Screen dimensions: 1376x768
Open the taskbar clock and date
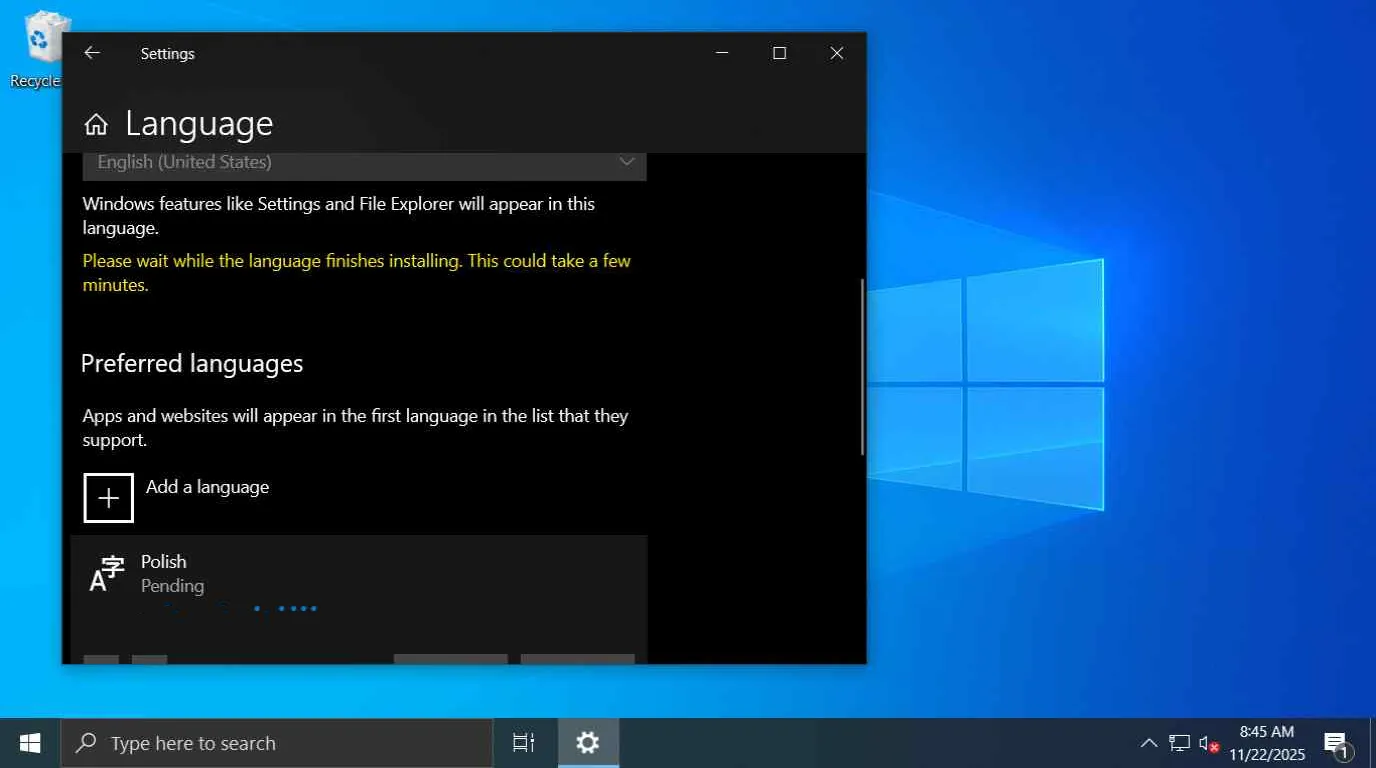[1267, 743]
